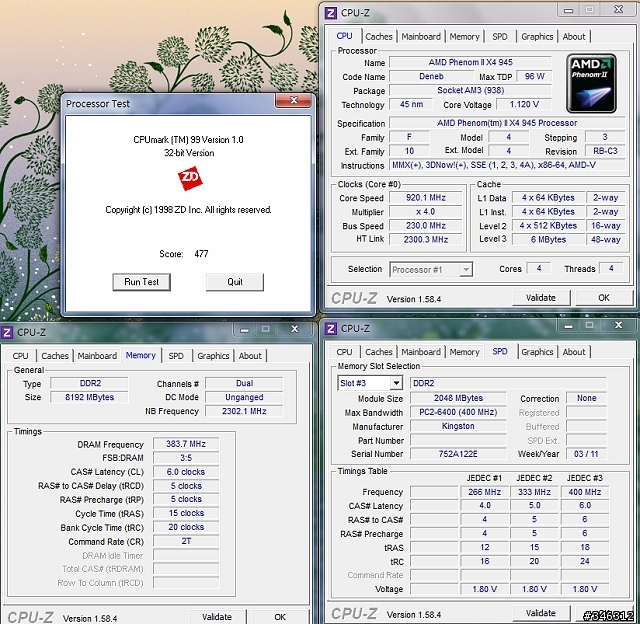The image size is (640, 624).
Task: Open SPD tab in top CPU-Z window
Action: point(500,36)
